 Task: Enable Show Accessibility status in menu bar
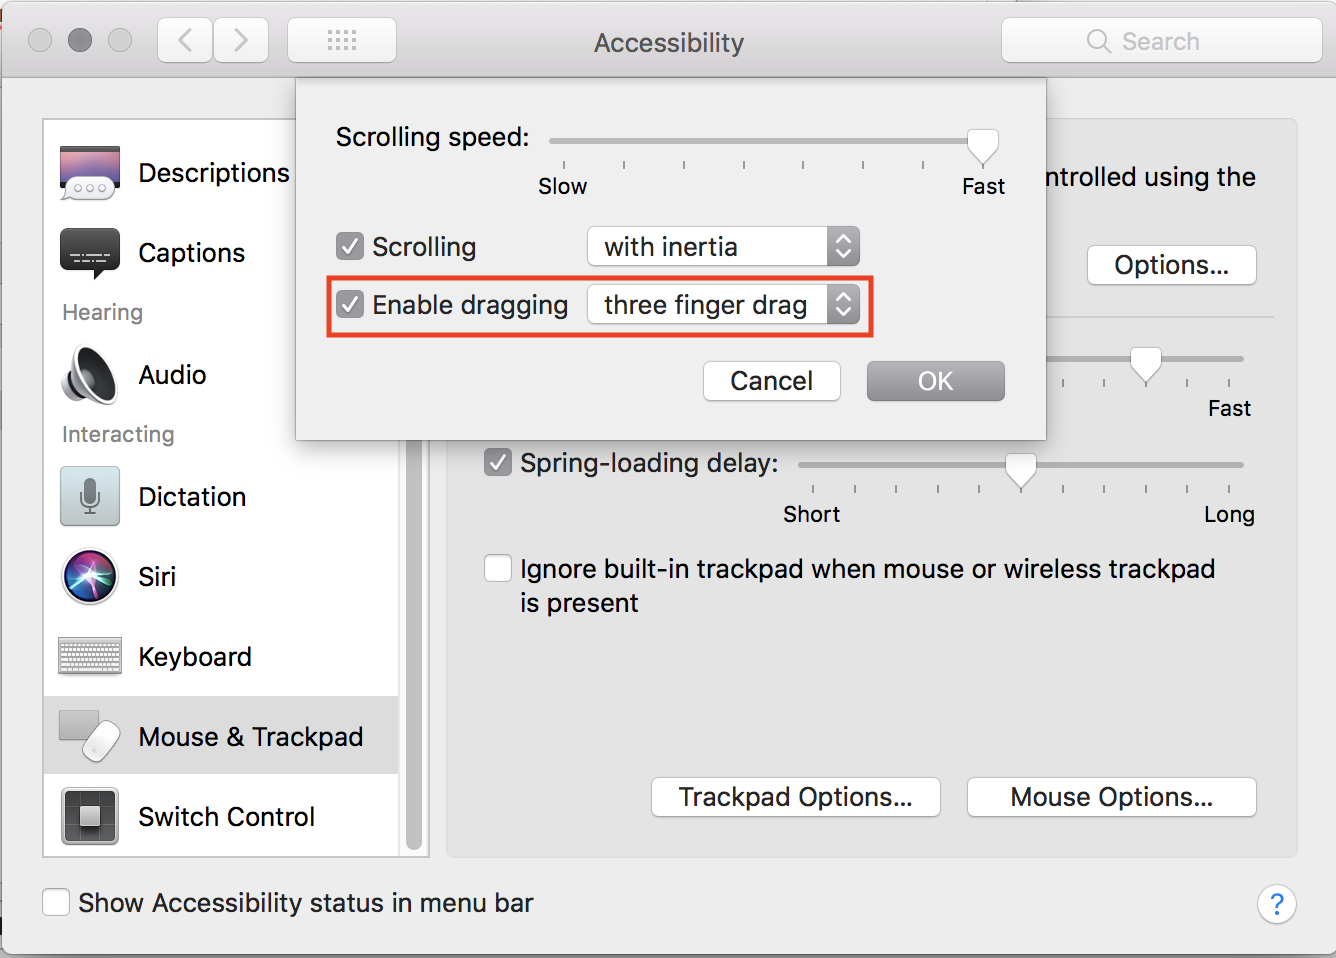[56, 902]
